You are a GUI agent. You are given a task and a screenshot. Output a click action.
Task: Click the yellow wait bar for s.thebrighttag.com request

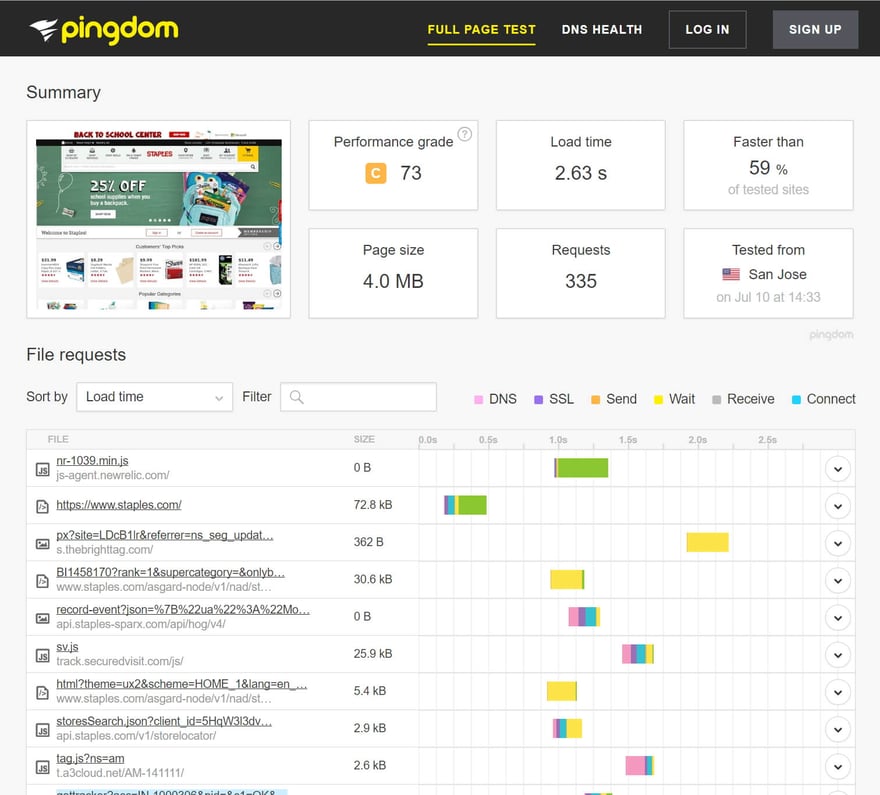tap(707, 543)
